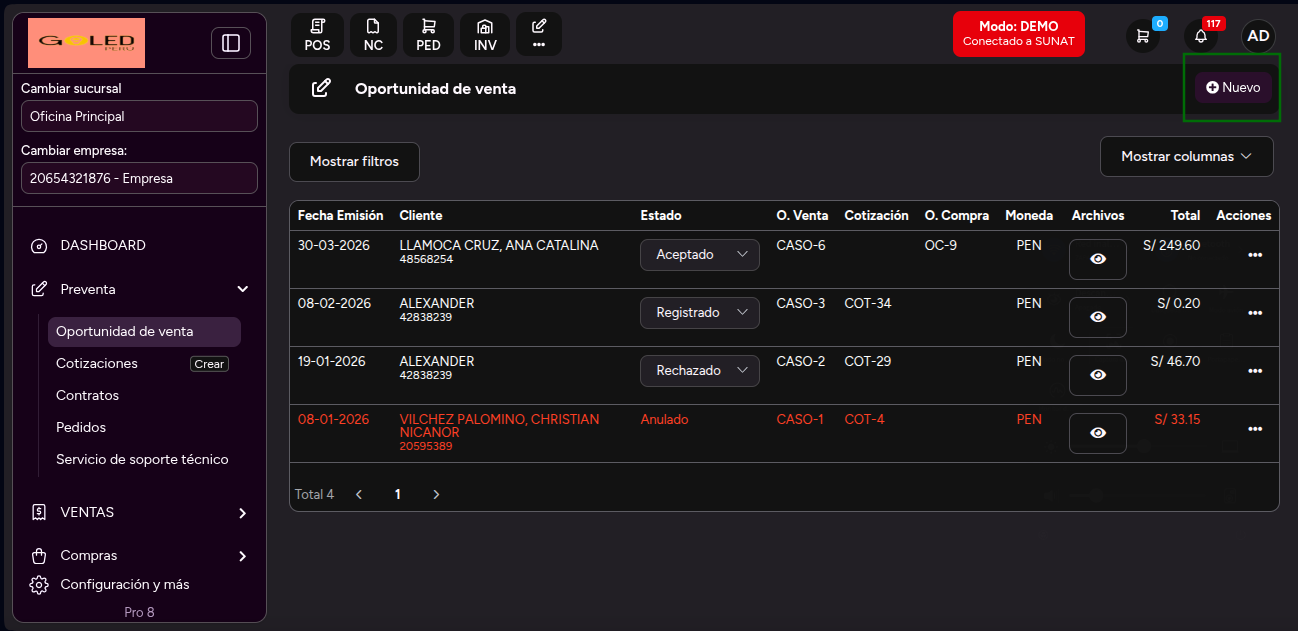Go to DASHBOARD menu item
This screenshot has width=1298, height=631.
pyautogui.click(x=103, y=246)
